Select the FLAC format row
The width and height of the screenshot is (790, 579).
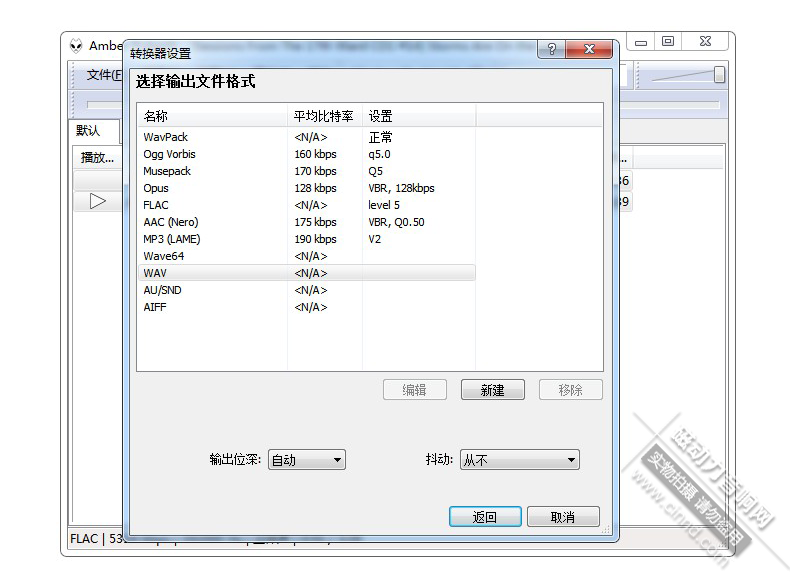click(x=156, y=205)
